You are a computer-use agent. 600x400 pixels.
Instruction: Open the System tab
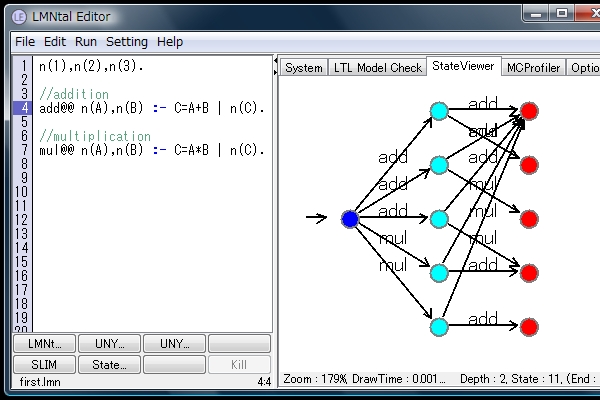(303, 67)
